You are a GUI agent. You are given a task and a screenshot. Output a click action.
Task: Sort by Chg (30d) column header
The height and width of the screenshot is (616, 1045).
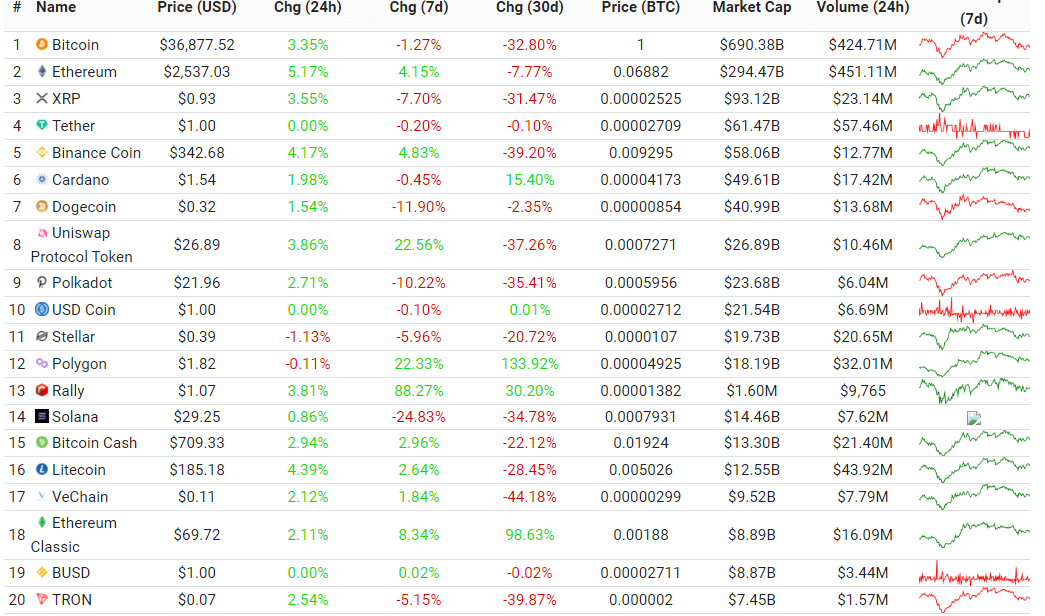coord(530,7)
